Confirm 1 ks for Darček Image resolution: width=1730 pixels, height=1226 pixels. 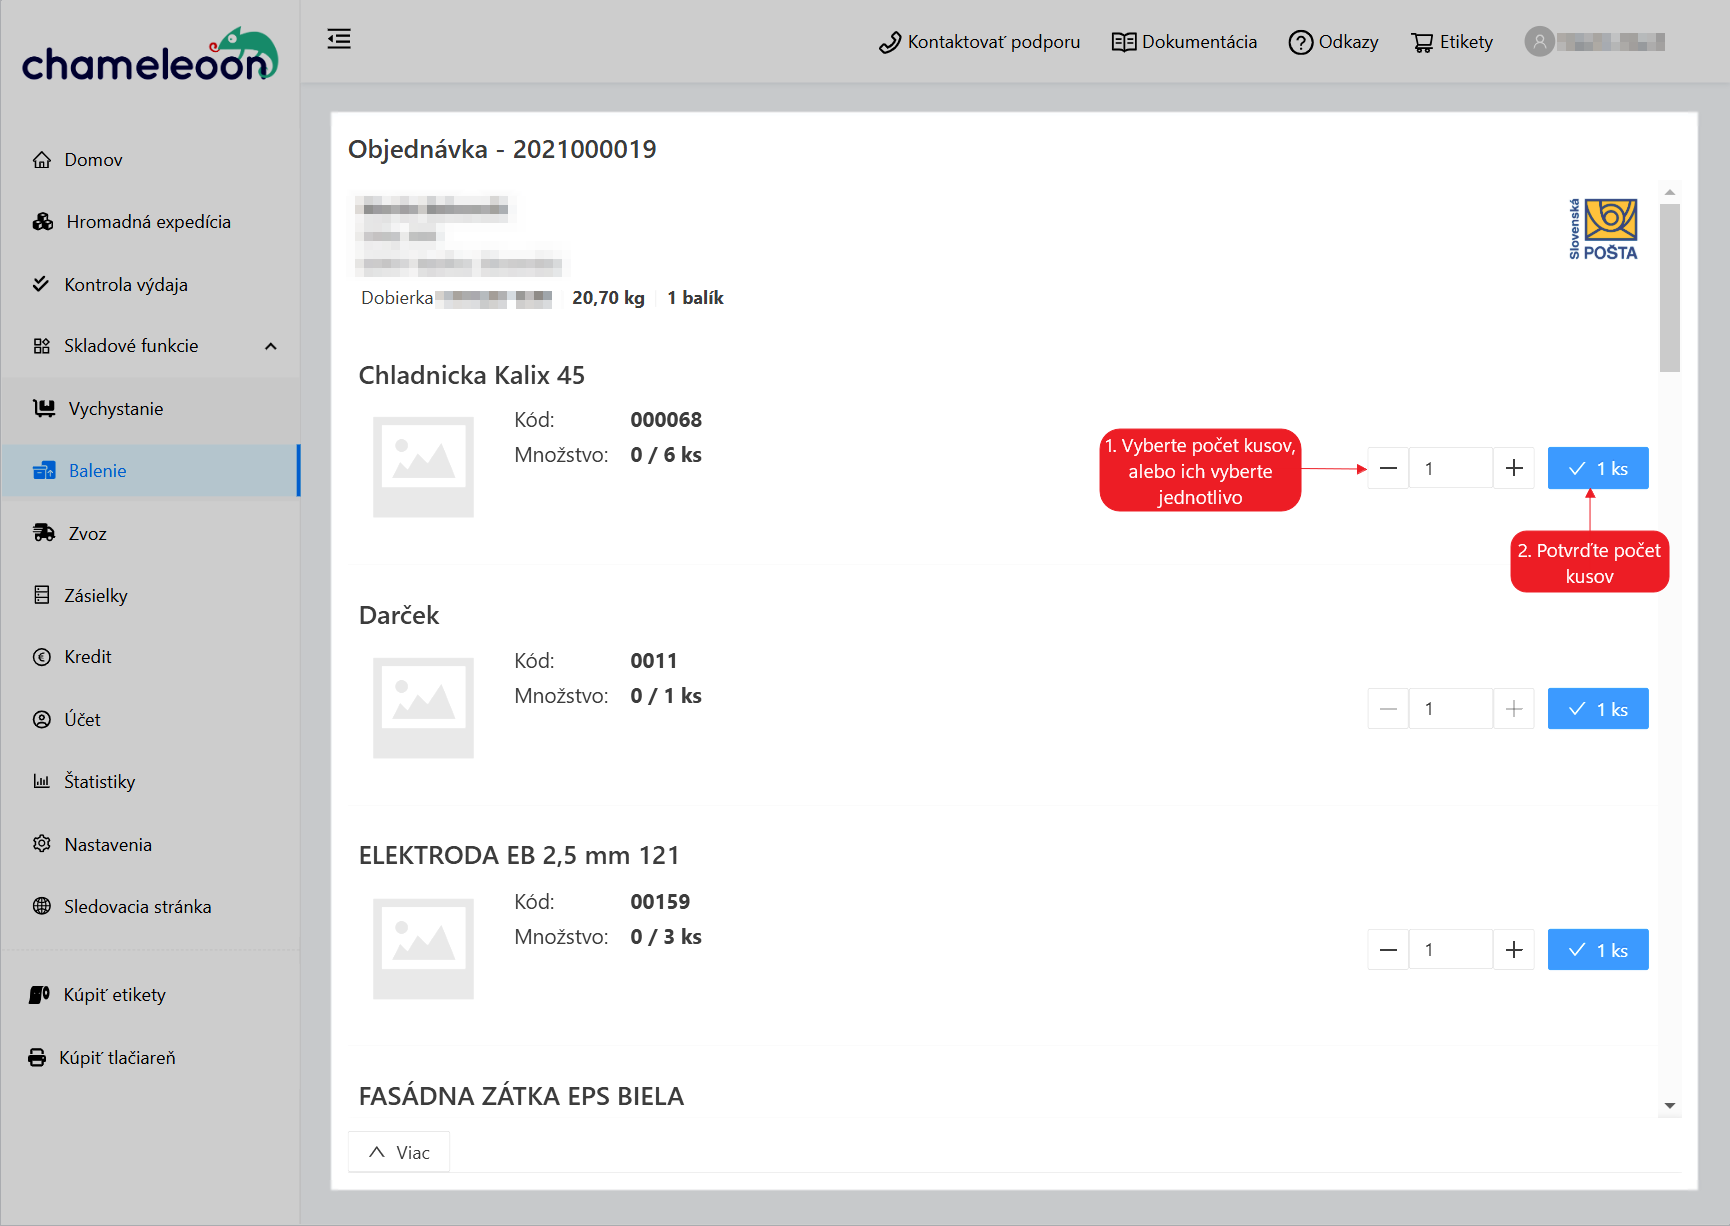[1597, 709]
